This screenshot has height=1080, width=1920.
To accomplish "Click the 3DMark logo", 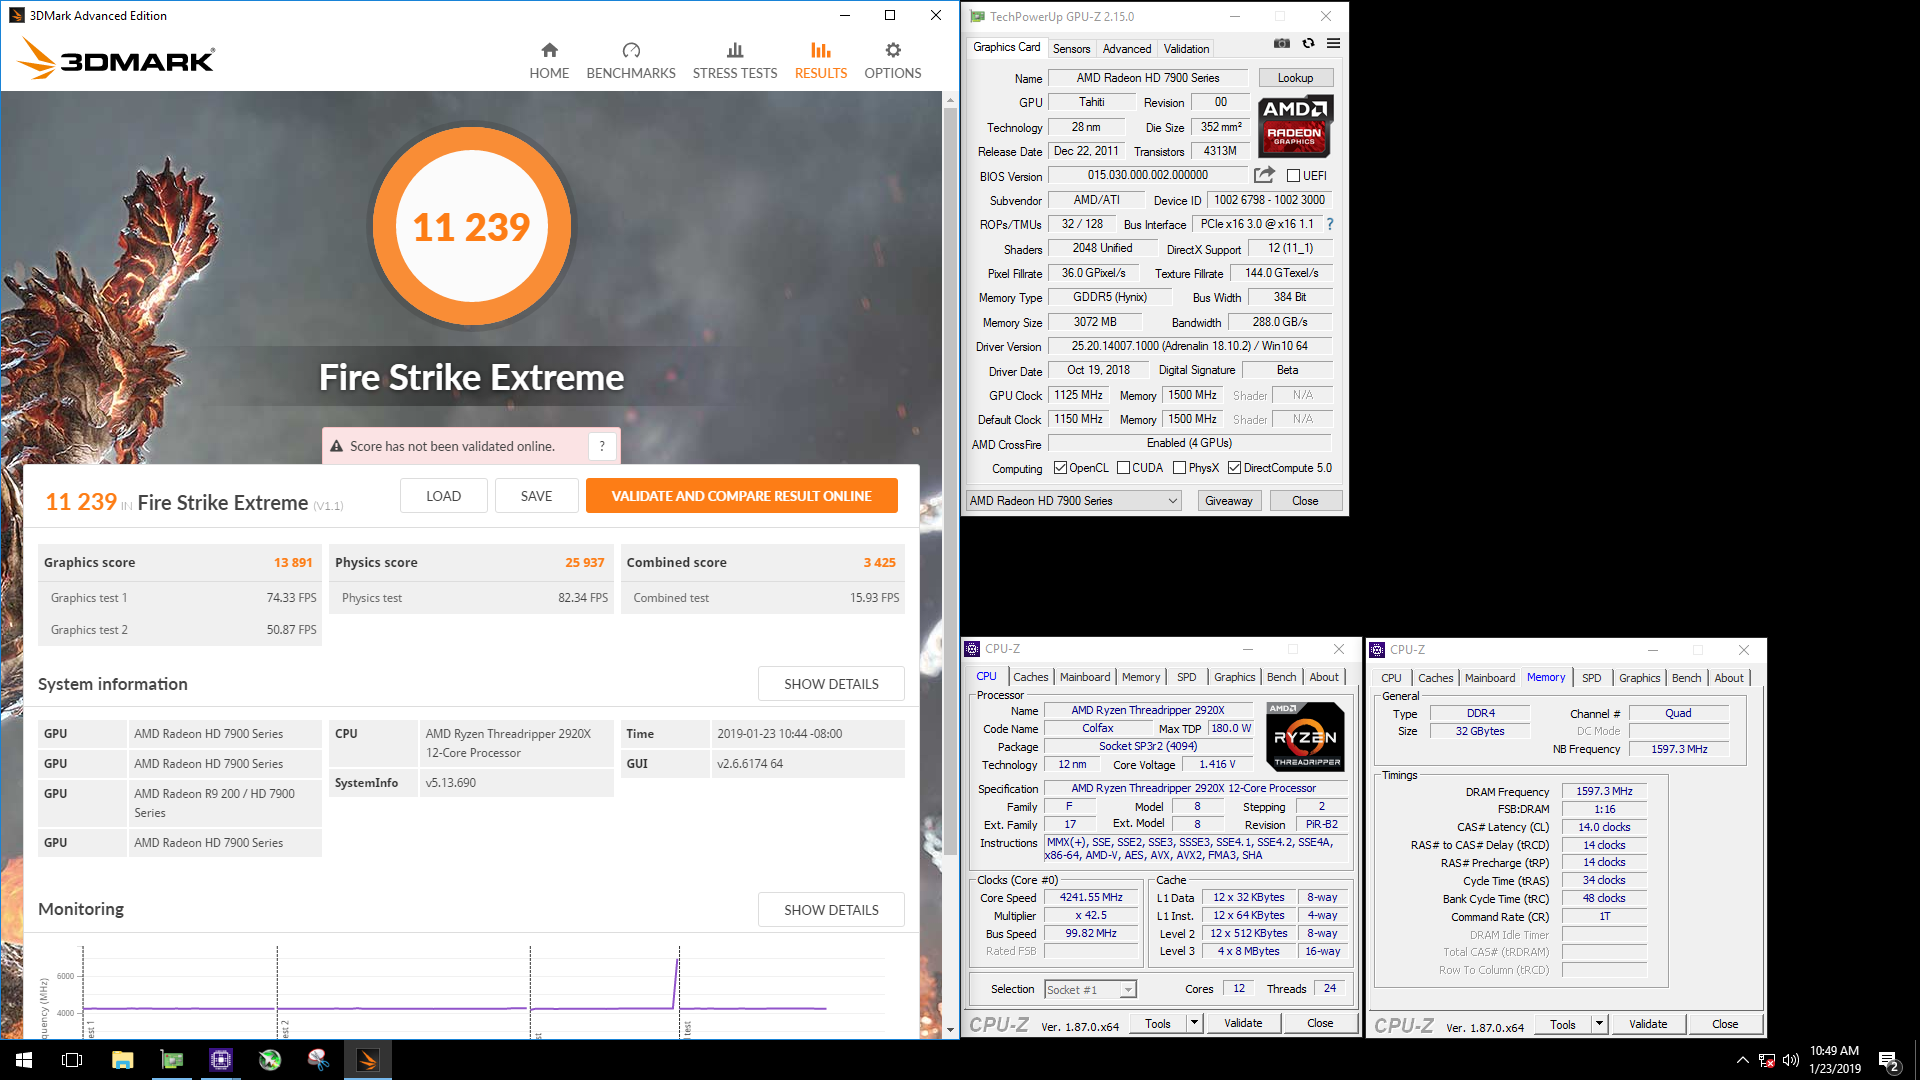I will pos(116,59).
